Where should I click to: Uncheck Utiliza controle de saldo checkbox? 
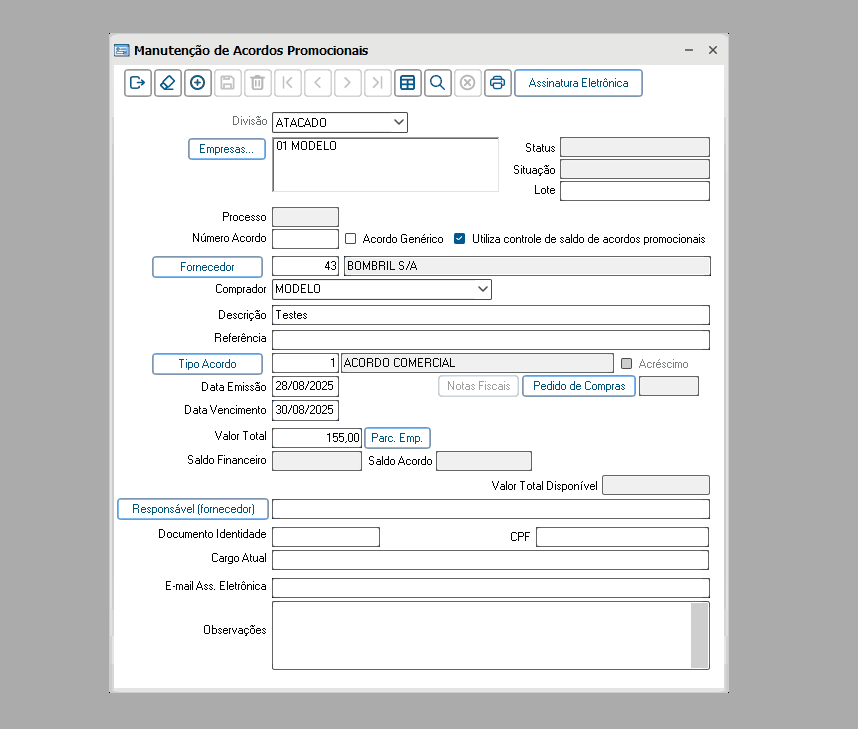(460, 239)
